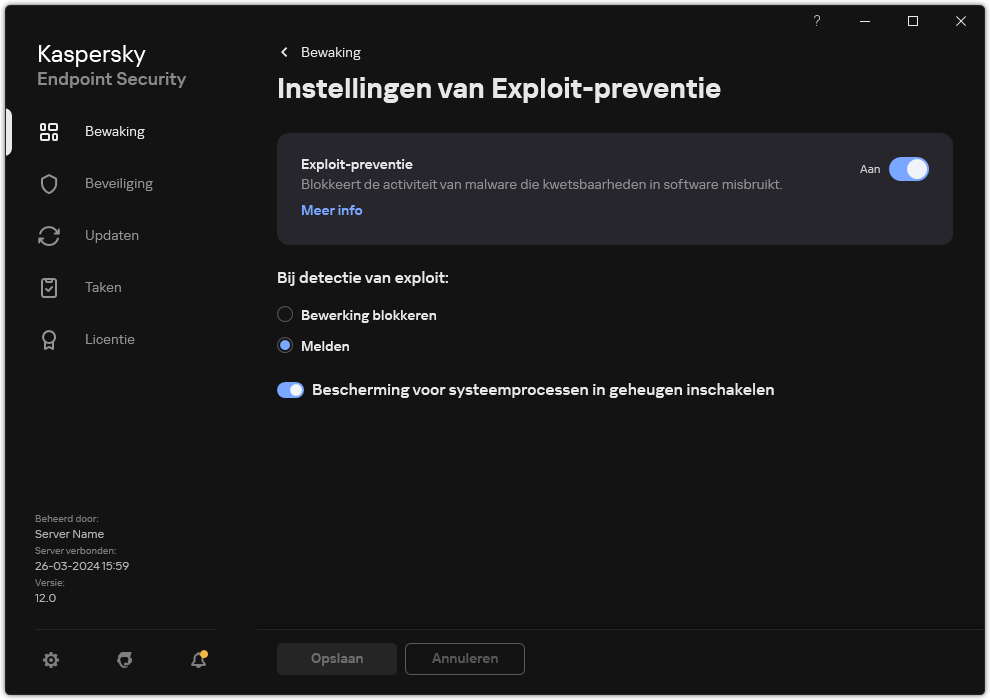Screen dimensions: 990x700
Task: Open Taken via the clipboard icon
Action: pos(48,287)
